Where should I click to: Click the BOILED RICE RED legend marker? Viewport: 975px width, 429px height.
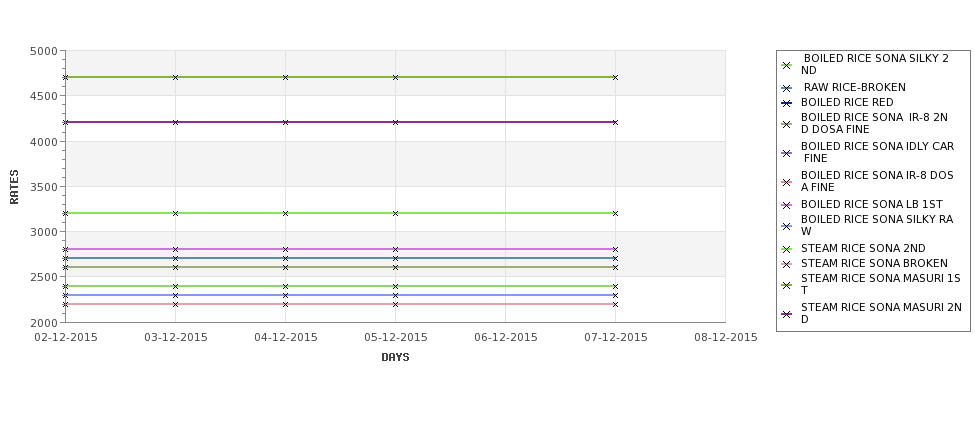click(x=787, y=103)
